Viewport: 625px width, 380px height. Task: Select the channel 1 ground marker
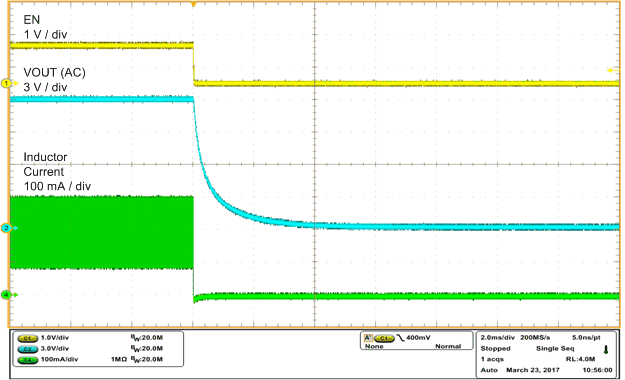[10, 83]
